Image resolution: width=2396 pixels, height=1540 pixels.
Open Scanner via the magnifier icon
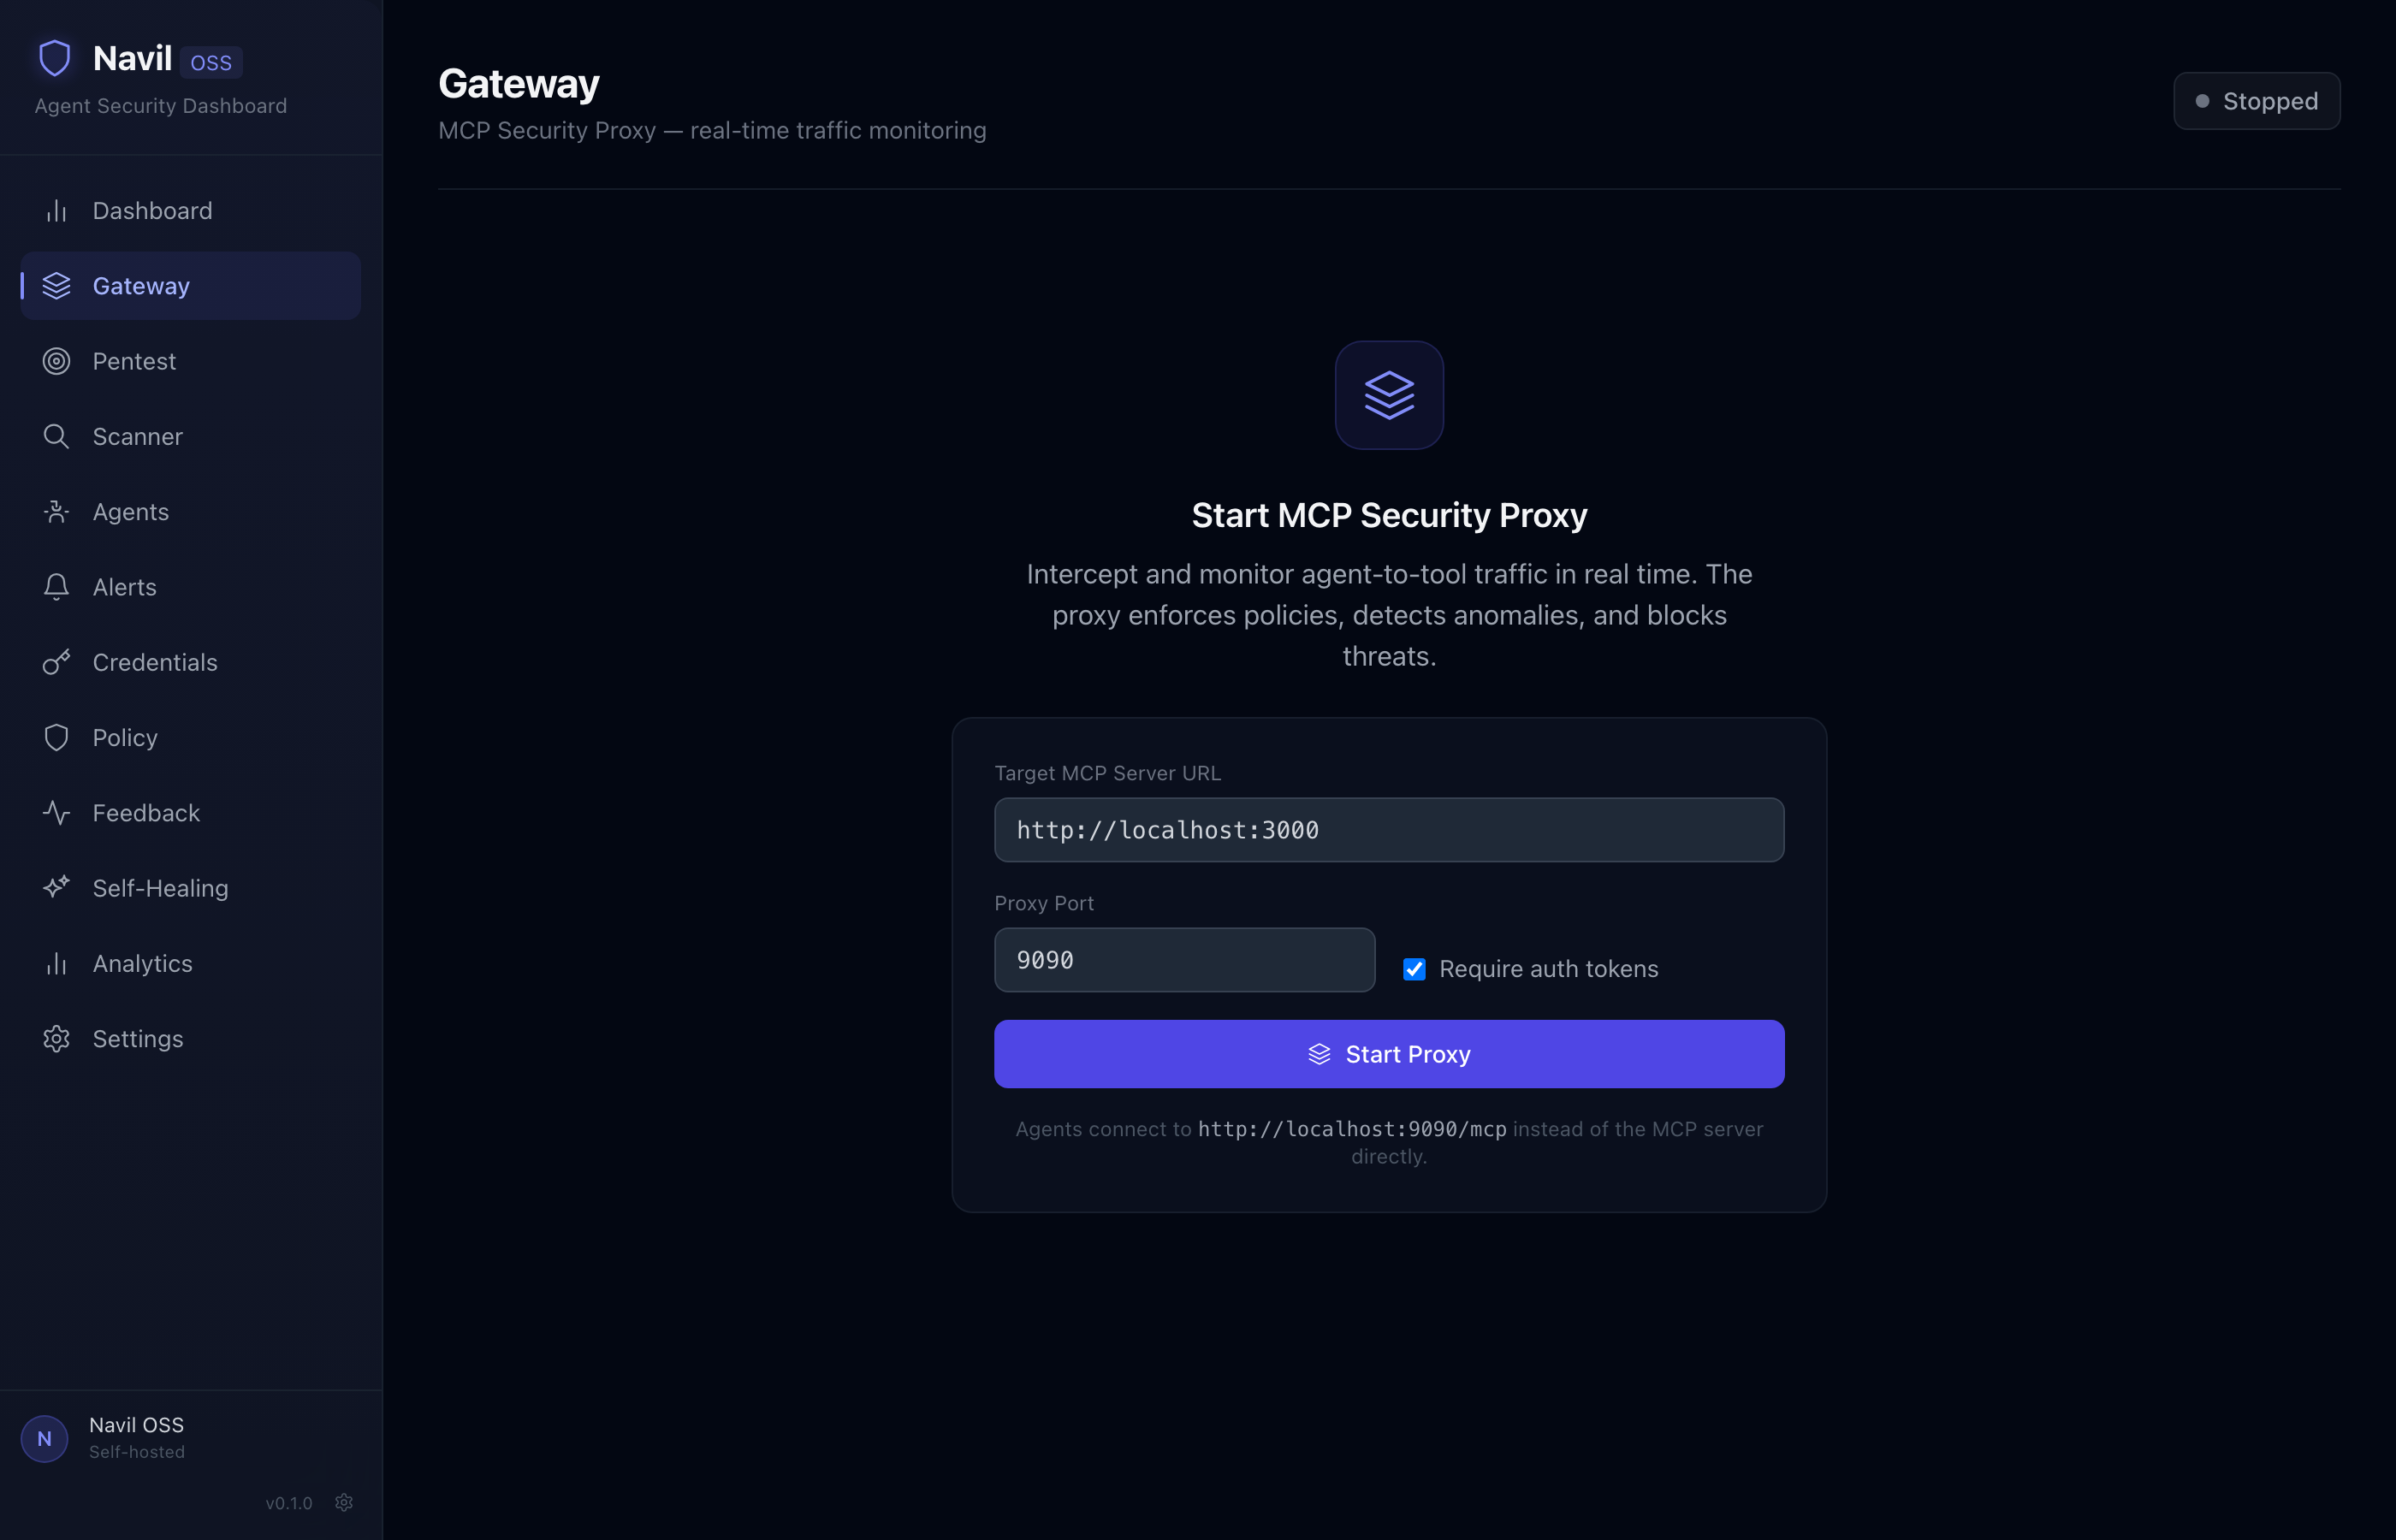56,436
